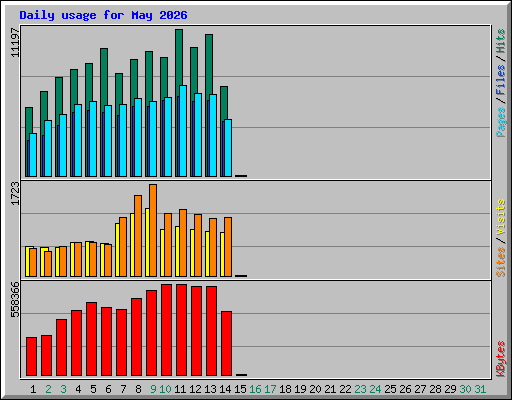Screen dimensions: 512x400
Task: Click the yellow visits bar for day 7
Action: coord(117,250)
